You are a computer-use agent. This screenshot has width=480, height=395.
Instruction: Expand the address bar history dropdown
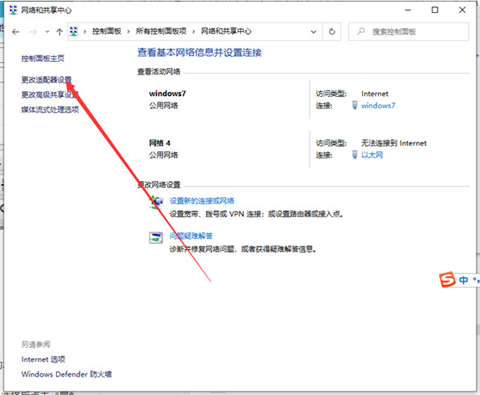tap(313, 32)
